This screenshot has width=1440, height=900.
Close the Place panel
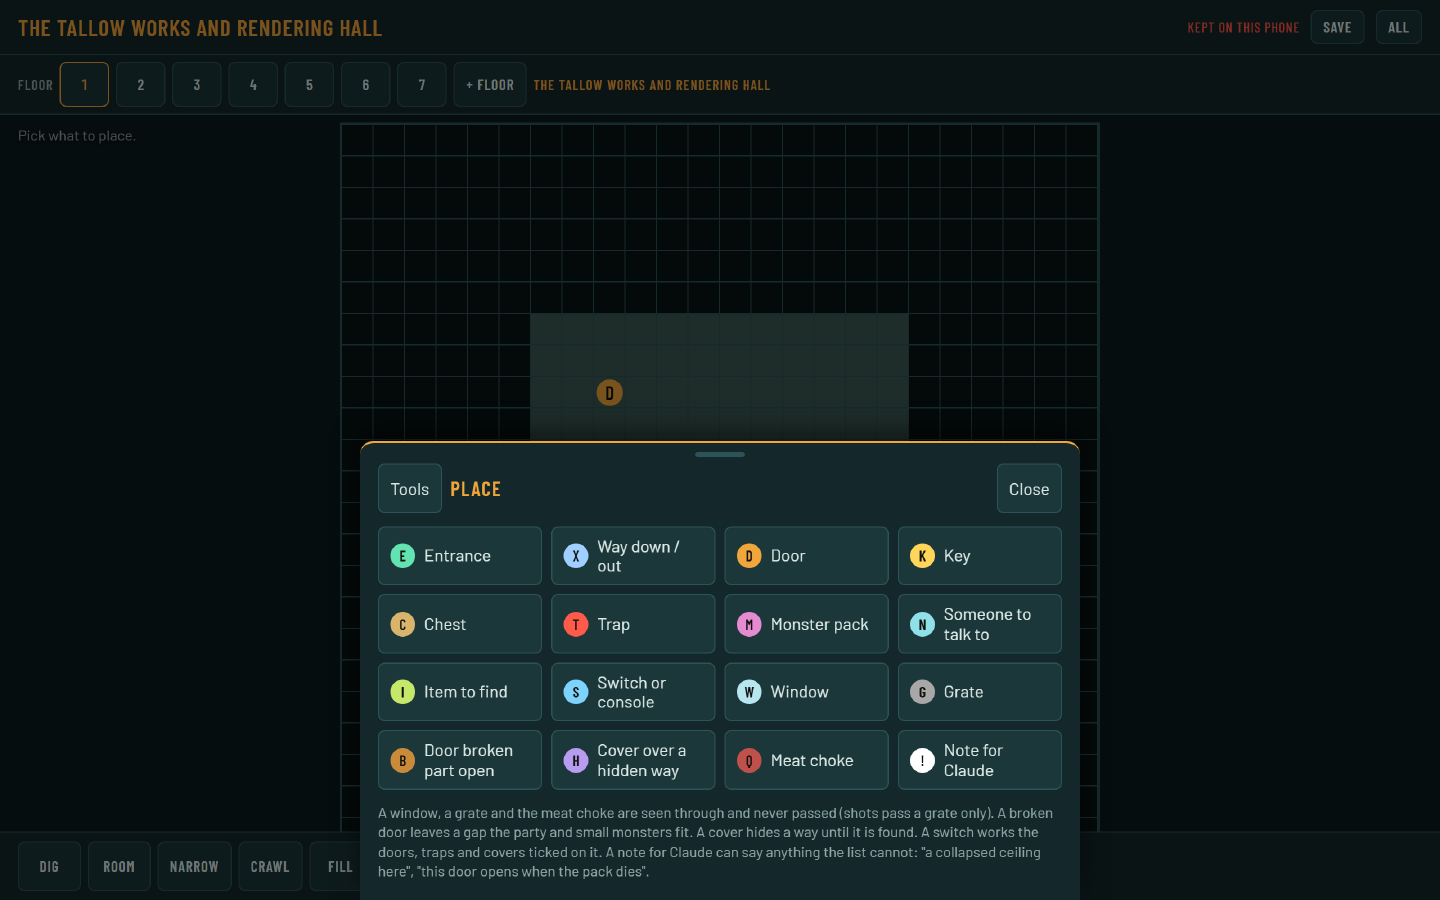pyautogui.click(x=1029, y=489)
